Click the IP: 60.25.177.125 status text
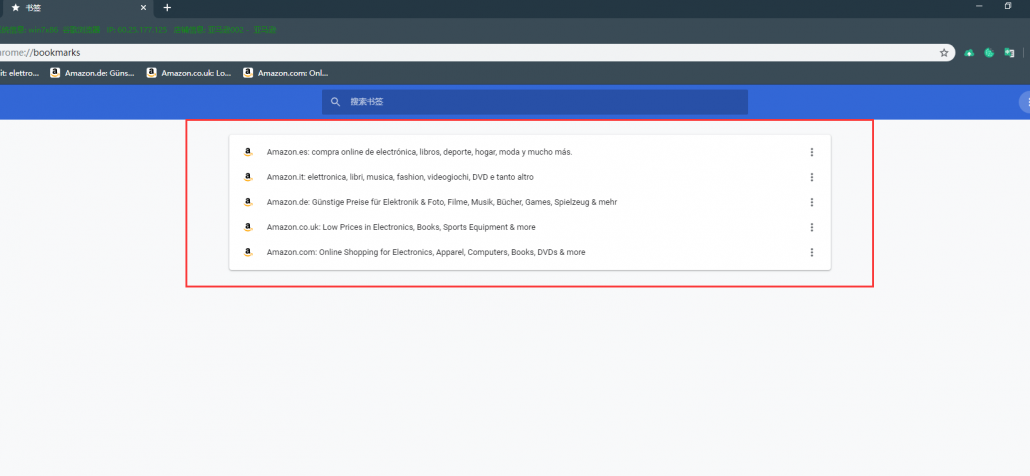This screenshot has height=476, width=1030. [137, 30]
